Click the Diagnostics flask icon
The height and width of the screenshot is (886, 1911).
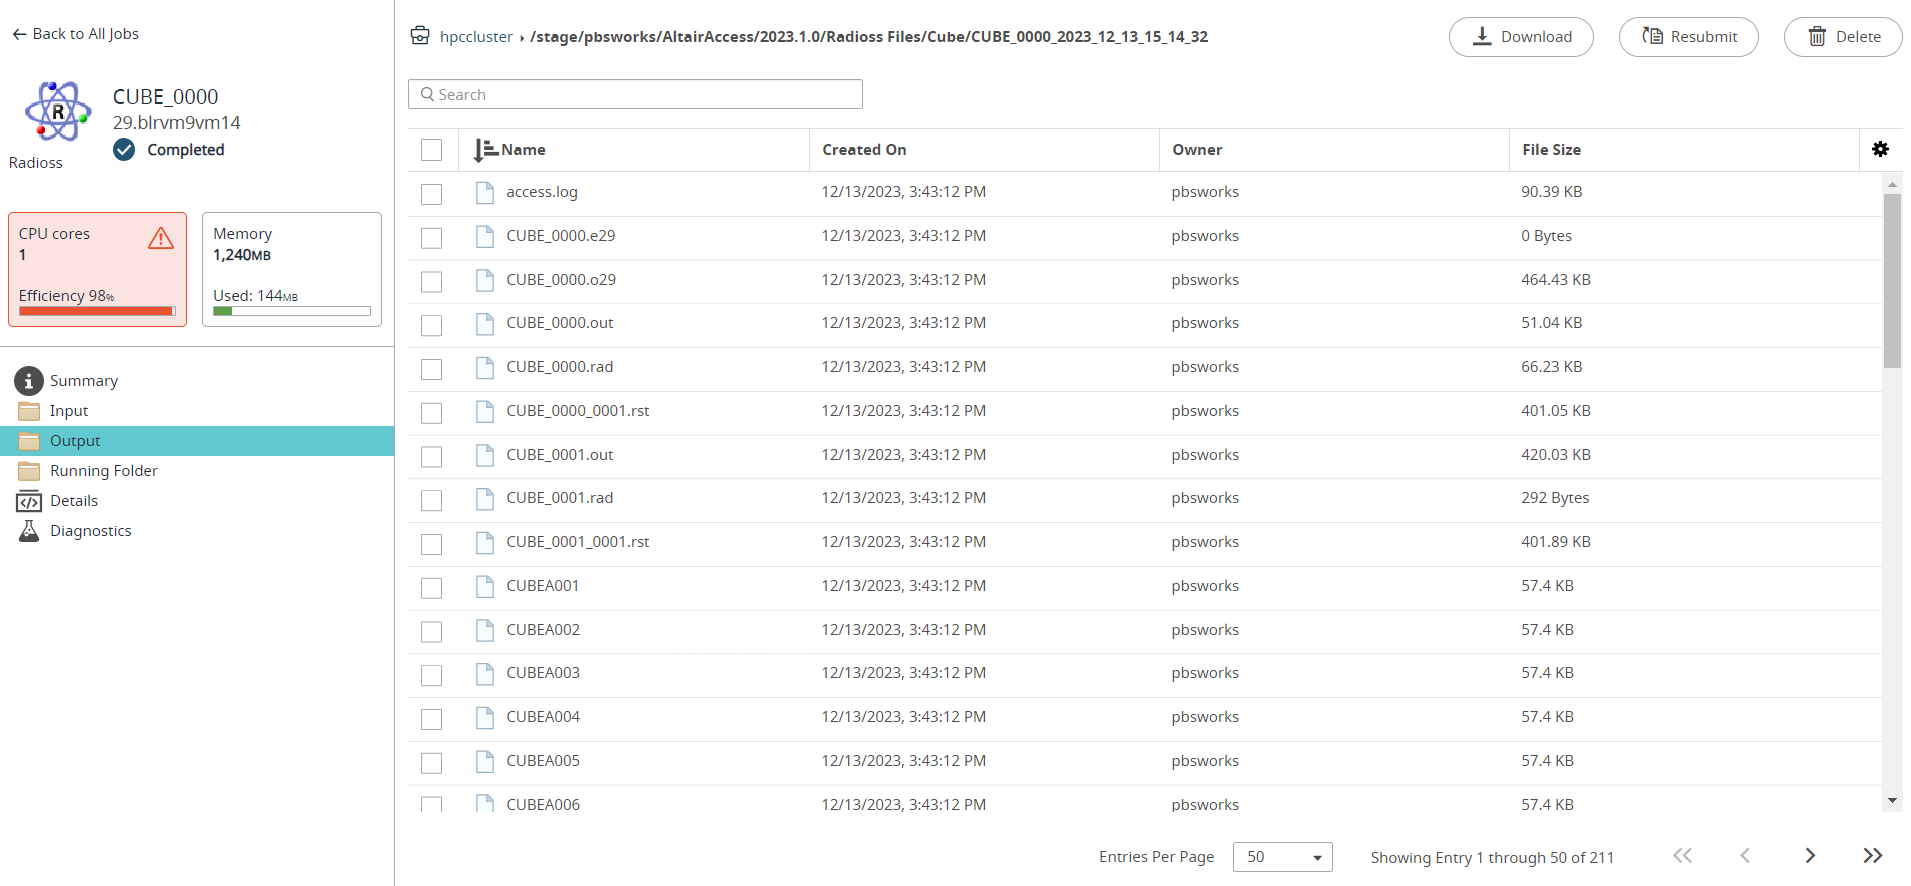[x=29, y=531]
